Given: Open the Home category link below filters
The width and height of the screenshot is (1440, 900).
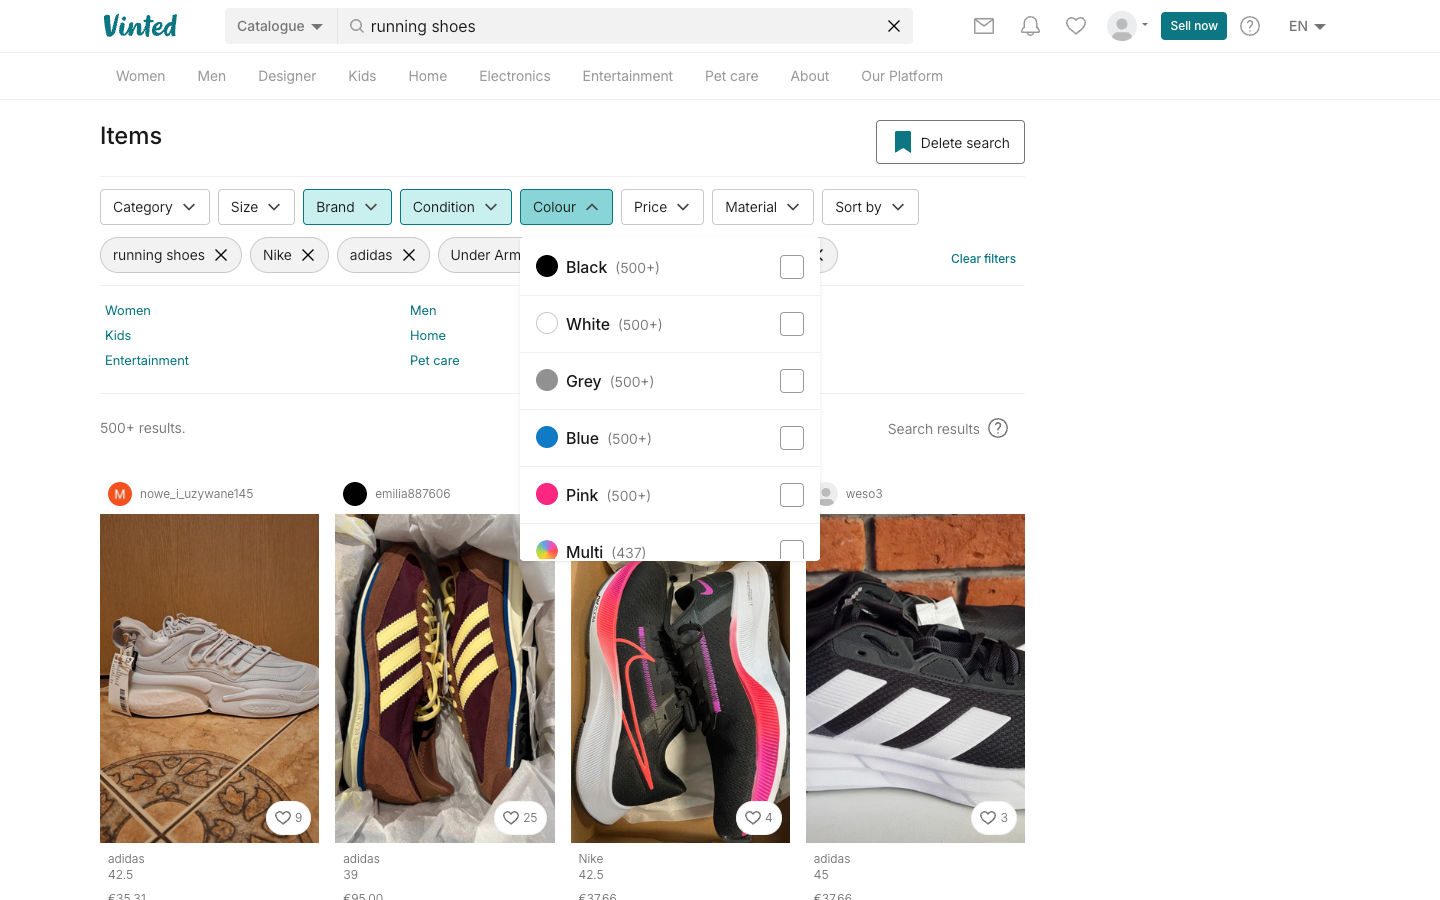Looking at the screenshot, I should coord(428,336).
